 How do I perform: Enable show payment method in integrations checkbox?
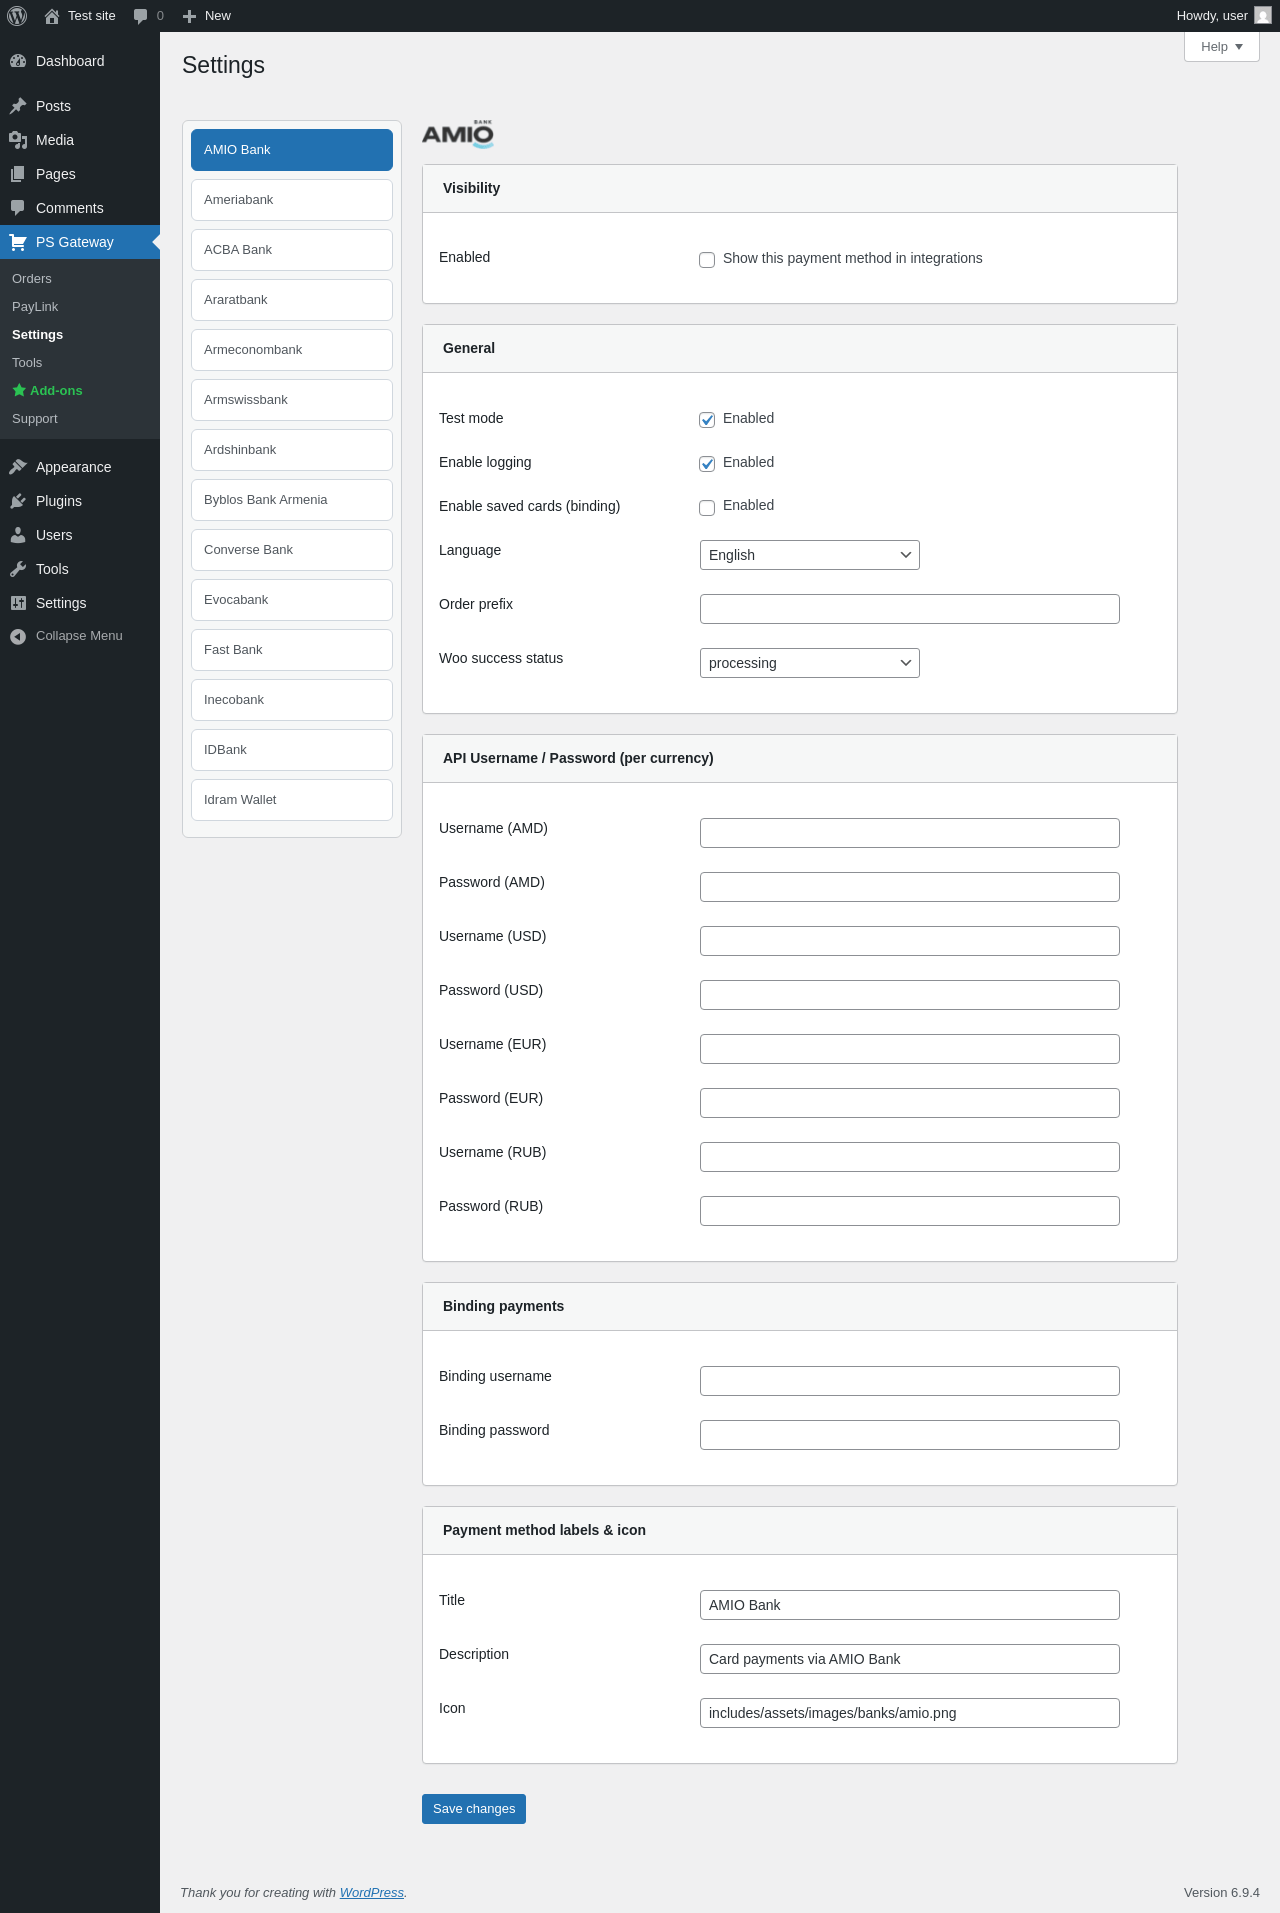point(707,260)
